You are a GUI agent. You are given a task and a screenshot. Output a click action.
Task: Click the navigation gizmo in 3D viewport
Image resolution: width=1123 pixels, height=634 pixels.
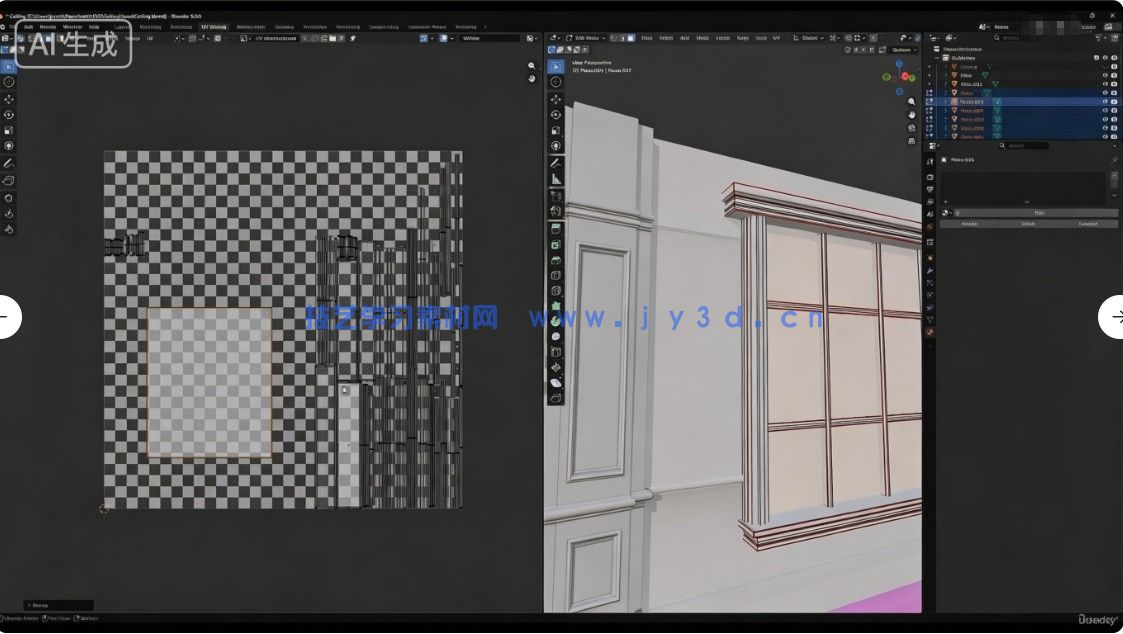(x=901, y=76)
